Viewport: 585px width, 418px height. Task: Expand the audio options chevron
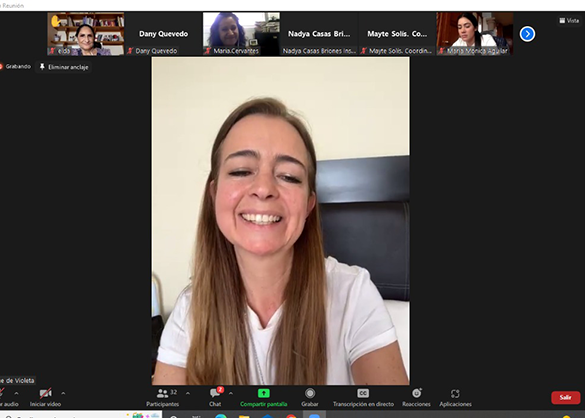[x=16, y=393]
